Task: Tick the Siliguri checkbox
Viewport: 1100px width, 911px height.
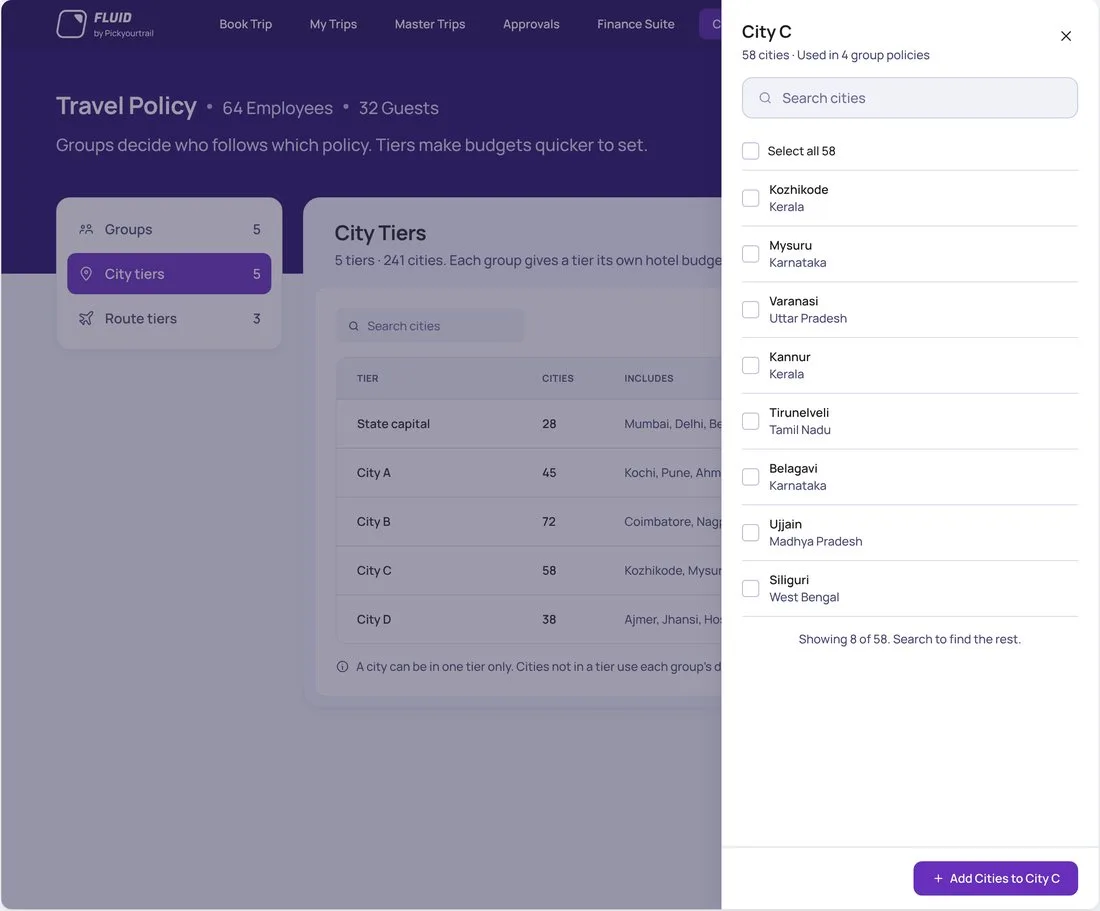Action: click(x=751, y=588)
